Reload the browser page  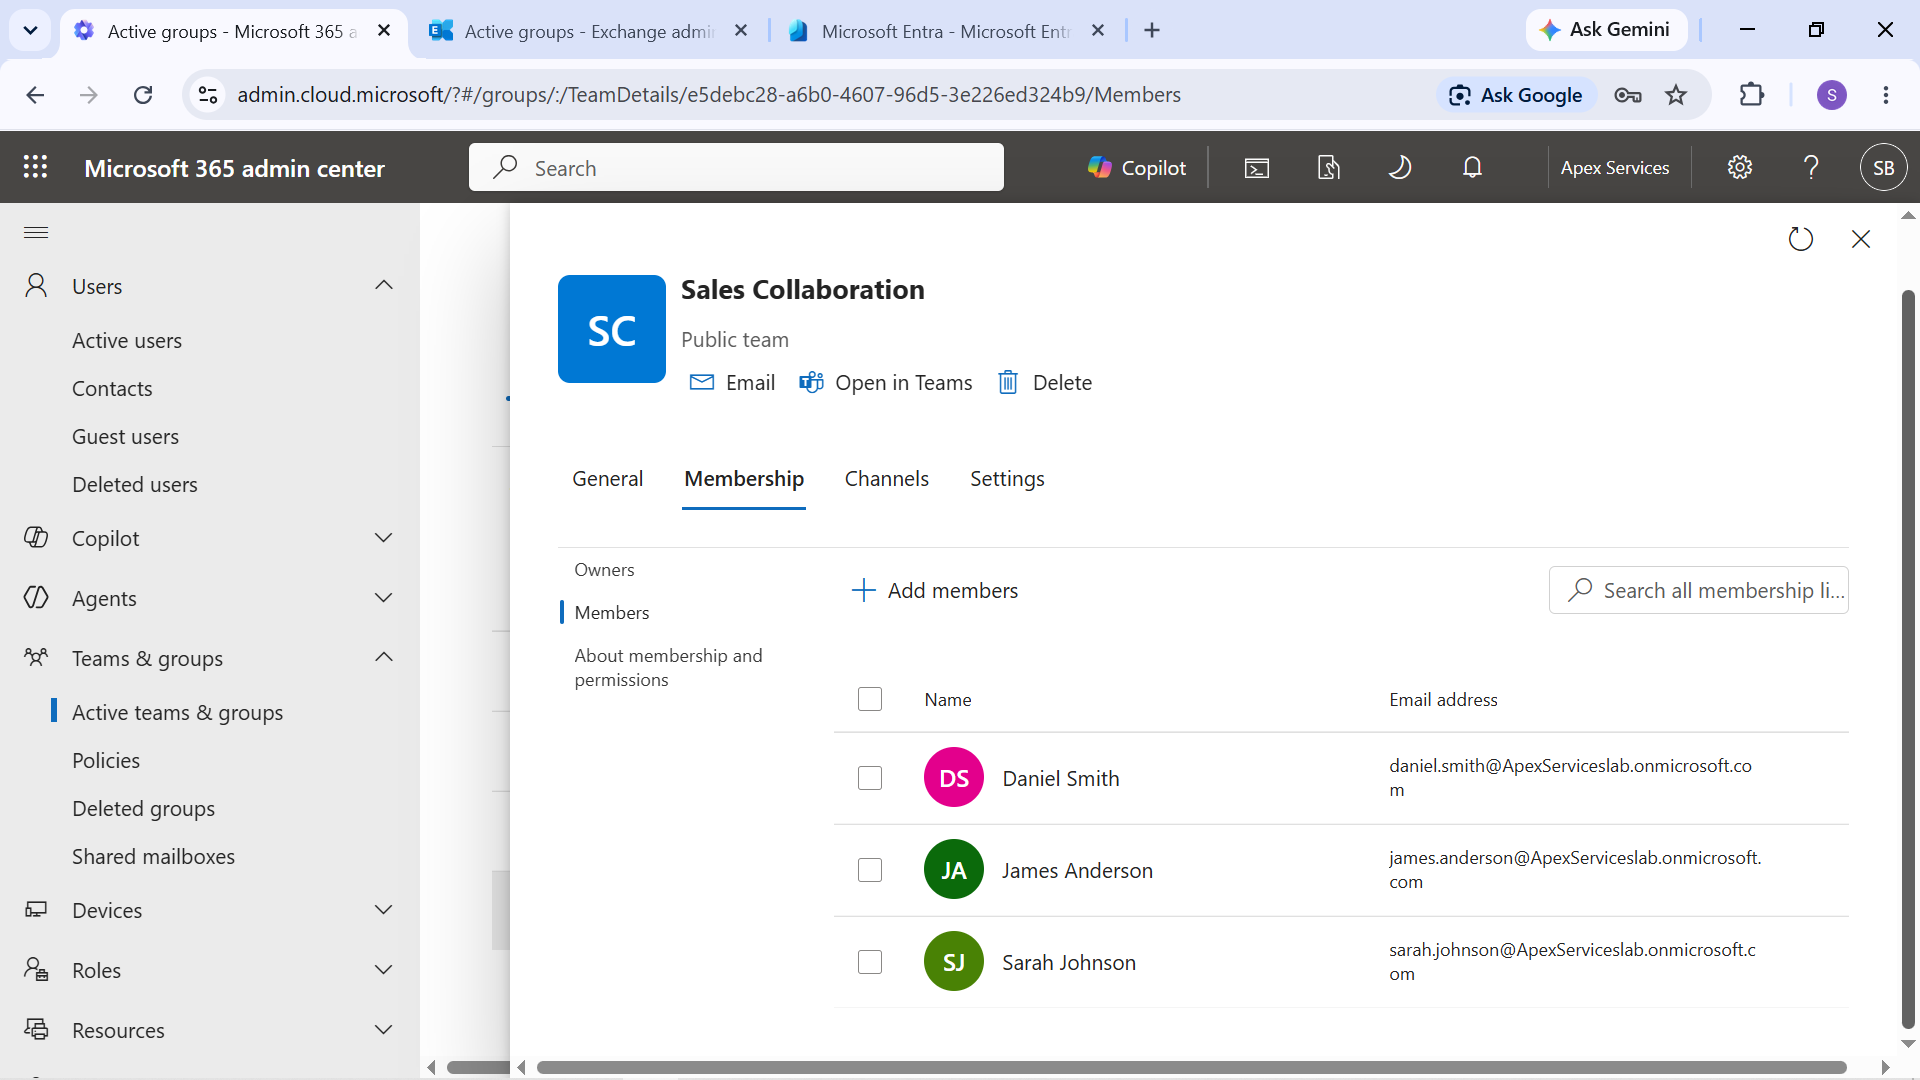click(x=143, y=95)
